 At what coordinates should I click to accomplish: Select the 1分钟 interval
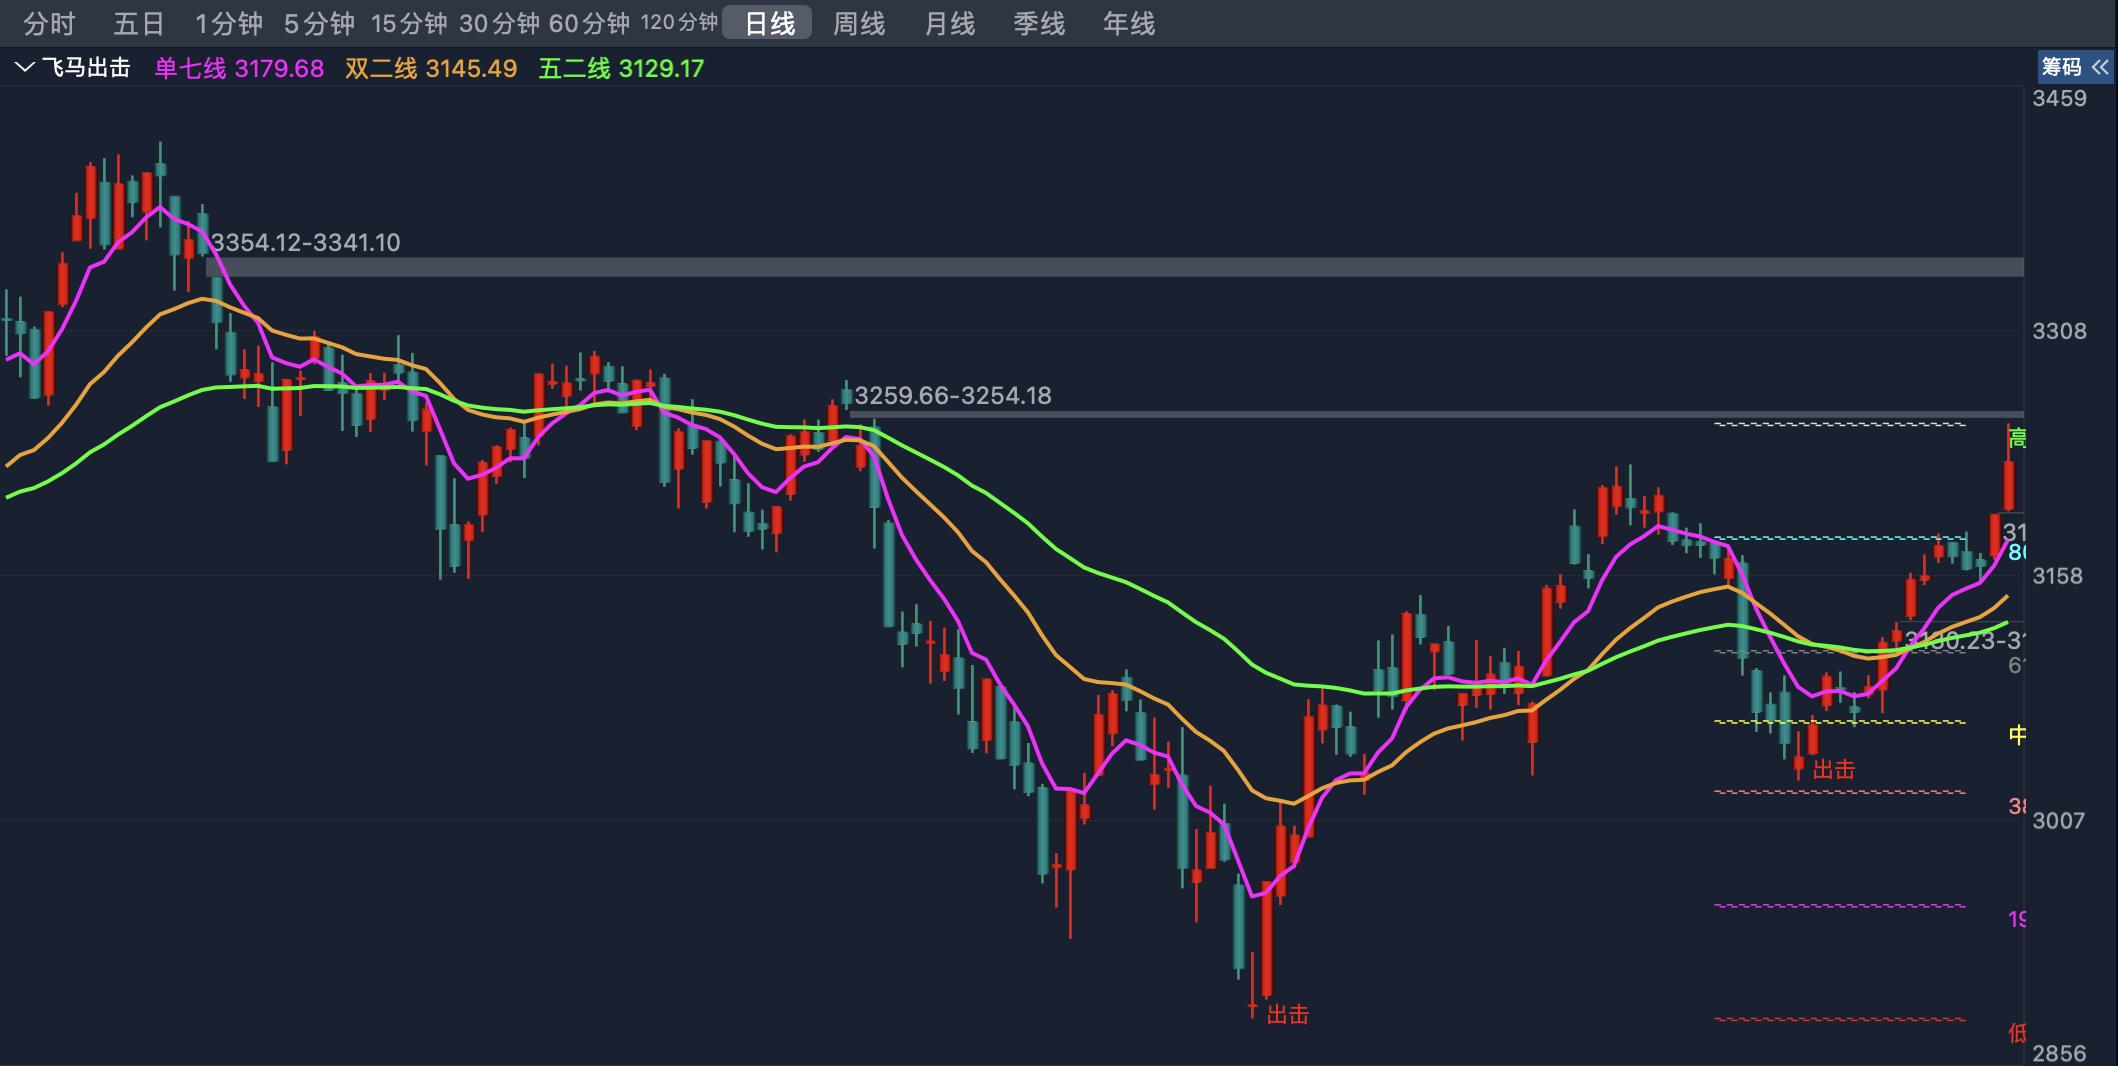(228, 23)
